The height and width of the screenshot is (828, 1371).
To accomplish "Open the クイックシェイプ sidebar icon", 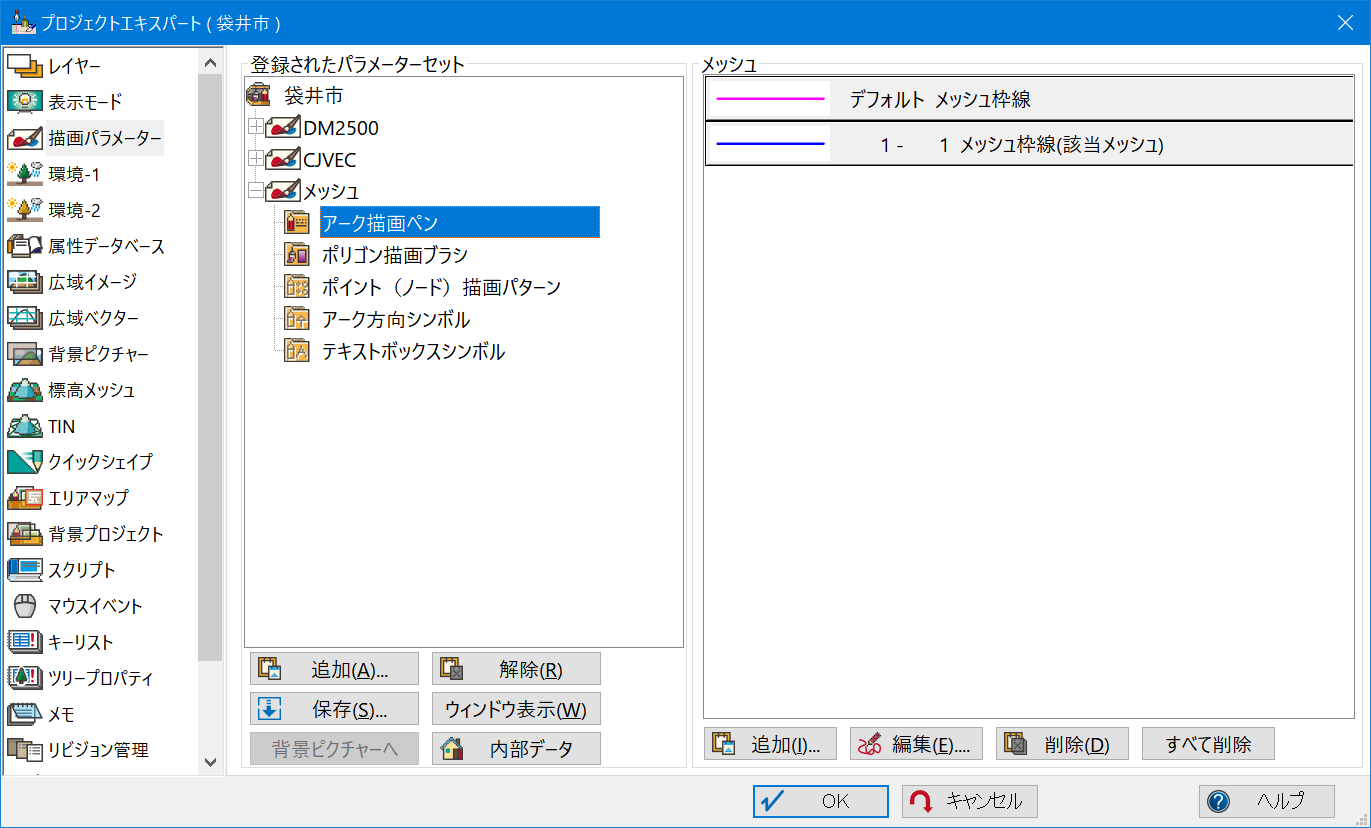I will 24,462.
